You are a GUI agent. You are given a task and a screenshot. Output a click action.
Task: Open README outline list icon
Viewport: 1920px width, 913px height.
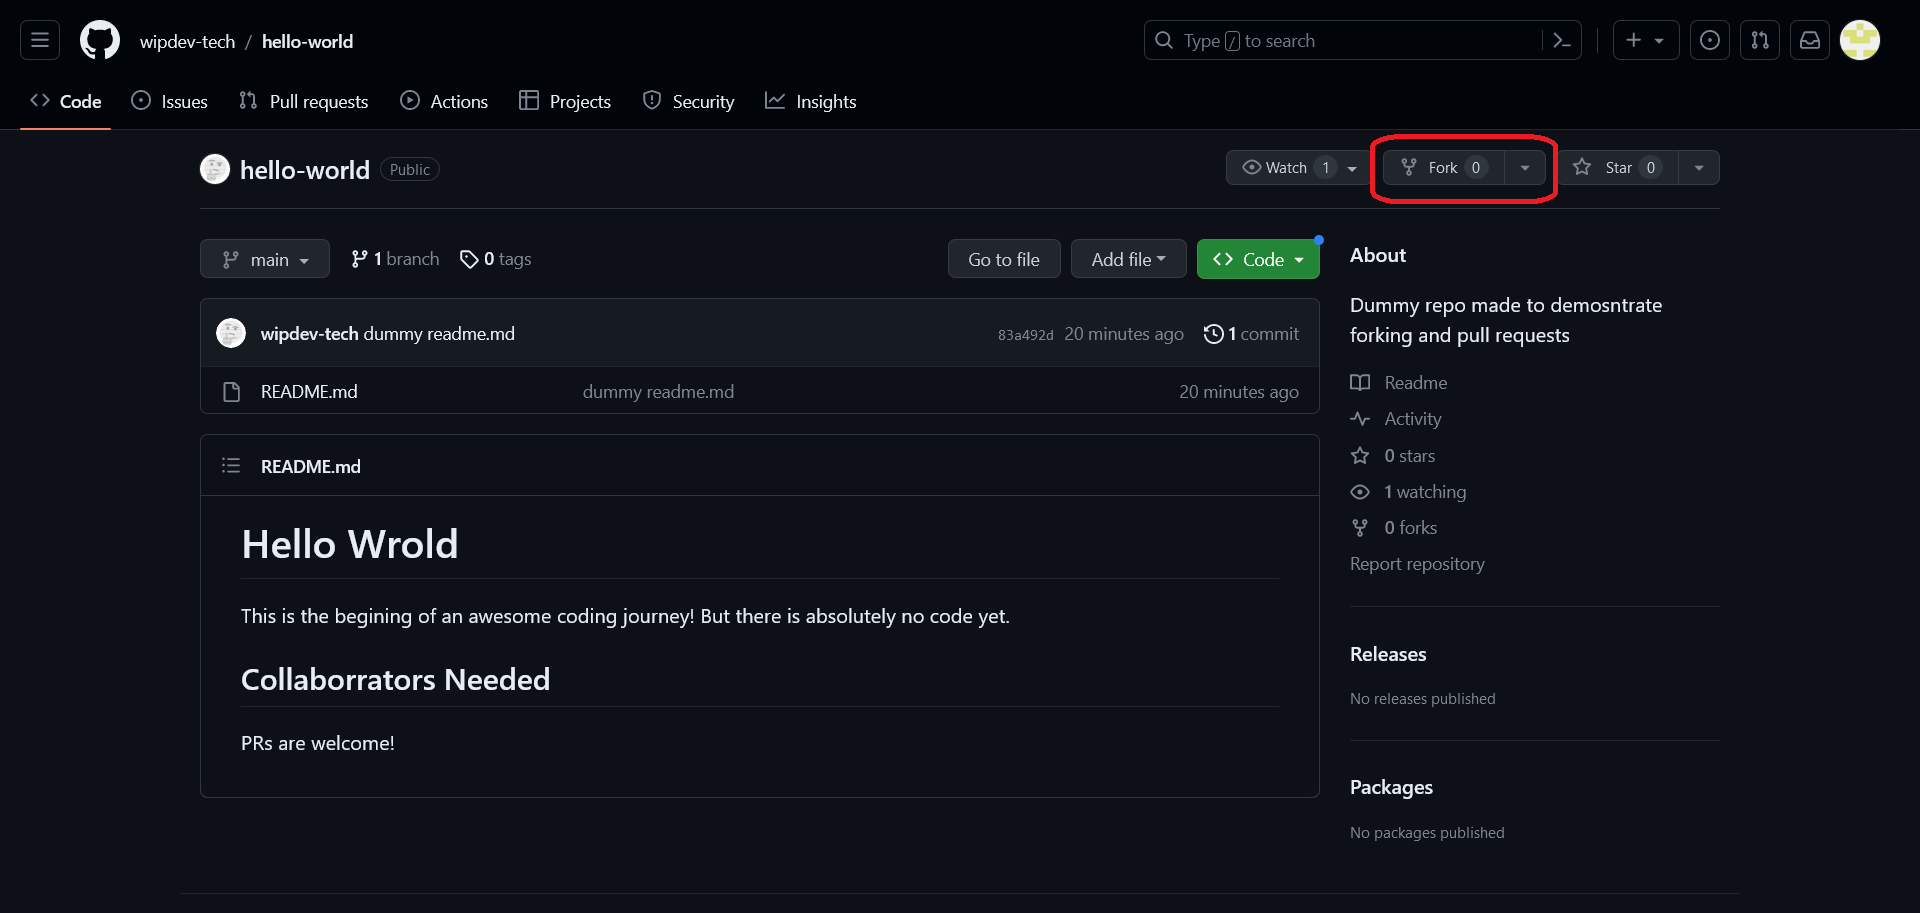tap(231, 466)
